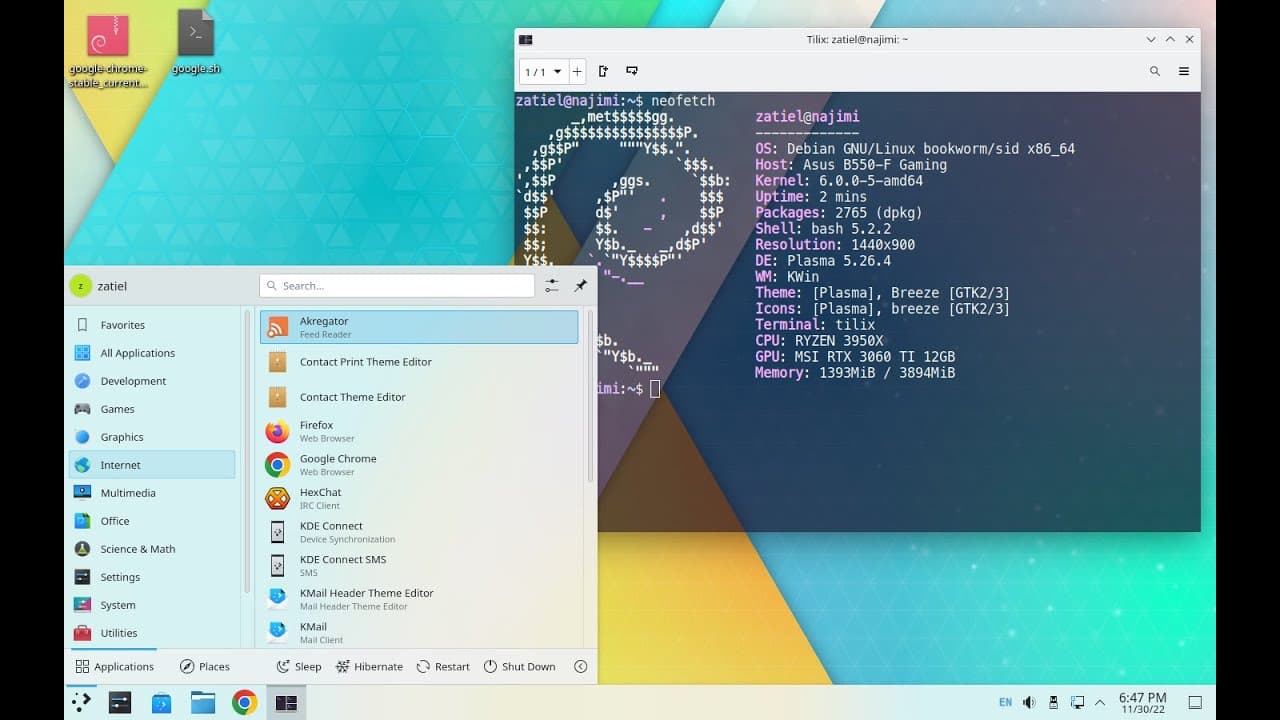This screenshot has width=1280, height=720.
Task: Switch to the Places tab
Action: point(205,667)
